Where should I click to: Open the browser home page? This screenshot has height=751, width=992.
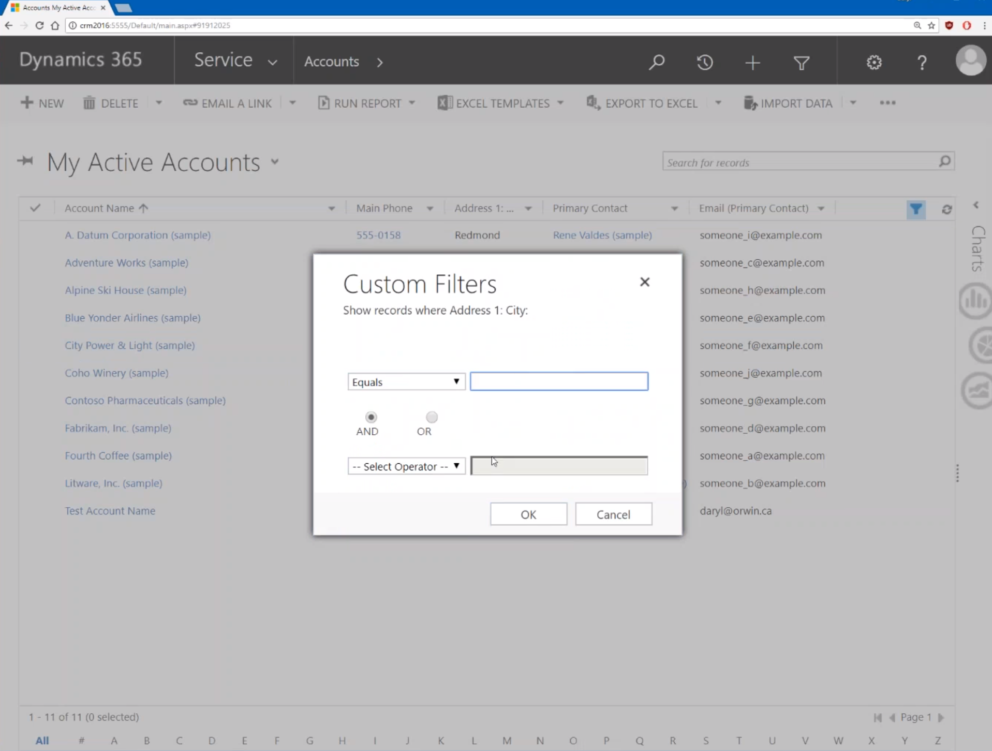coord(55,25)
